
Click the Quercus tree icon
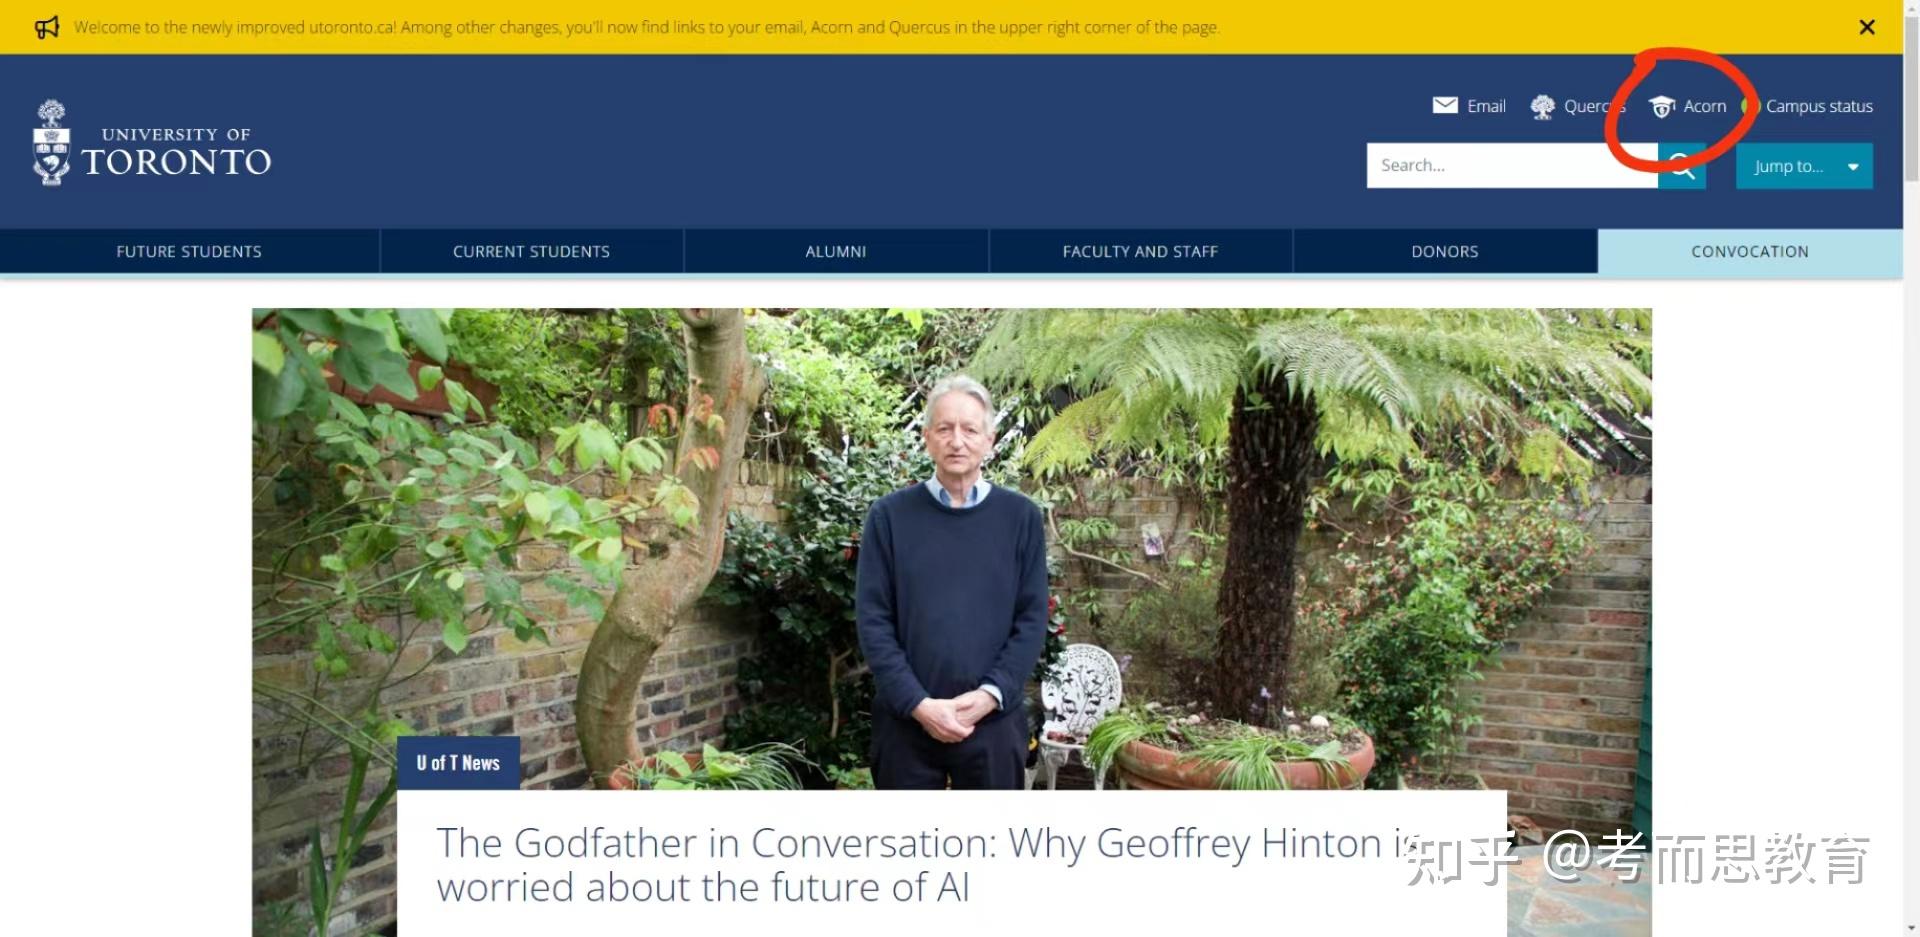tap(1543, 106)
